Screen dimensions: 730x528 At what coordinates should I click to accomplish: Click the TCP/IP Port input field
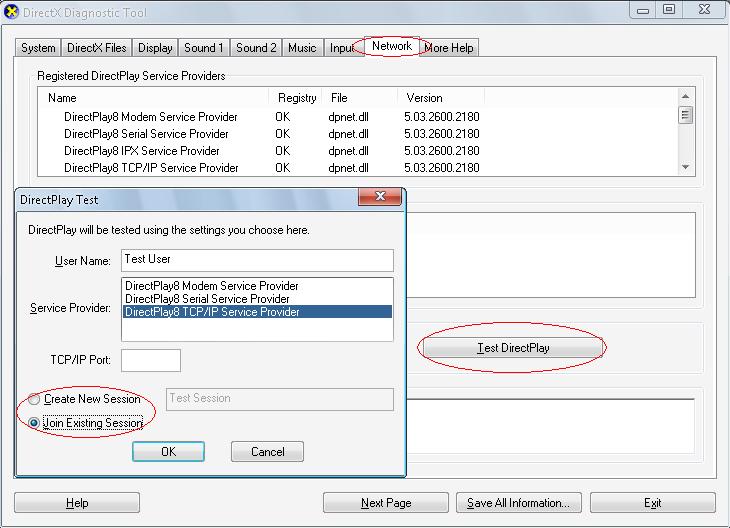point(151,360)
